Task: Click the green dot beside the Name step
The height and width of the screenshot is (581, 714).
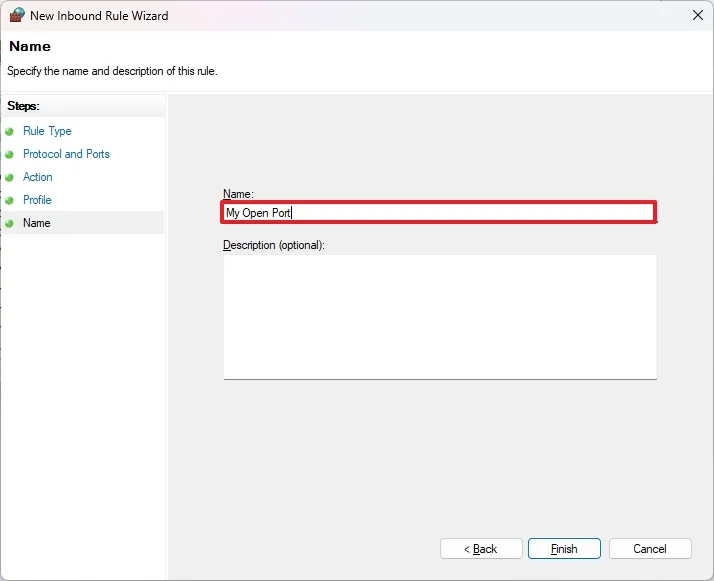Action: (10, 223)
